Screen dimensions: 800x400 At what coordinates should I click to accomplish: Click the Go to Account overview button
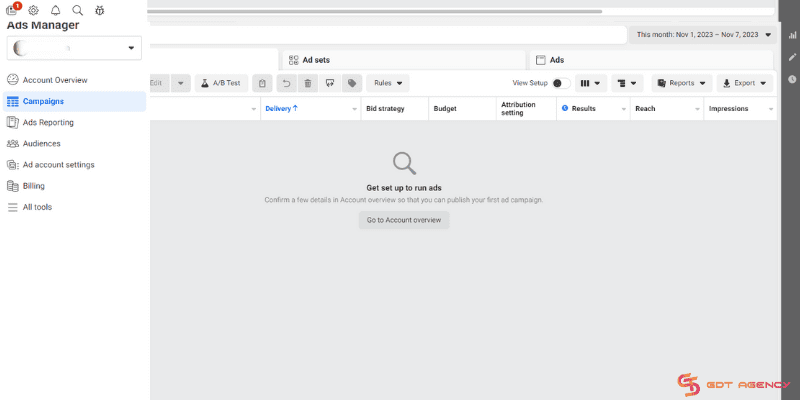tap(404, 220)
